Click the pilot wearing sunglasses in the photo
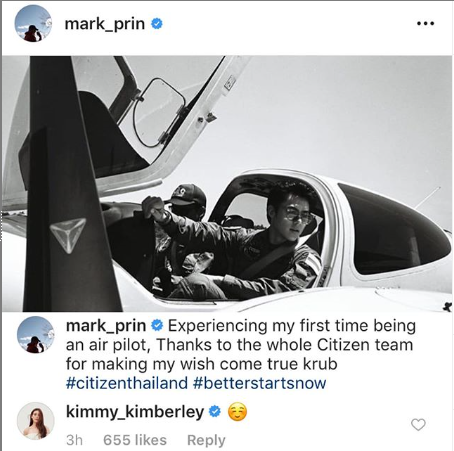Viewport: 454px width, 451px height. (x=267, y=243)
